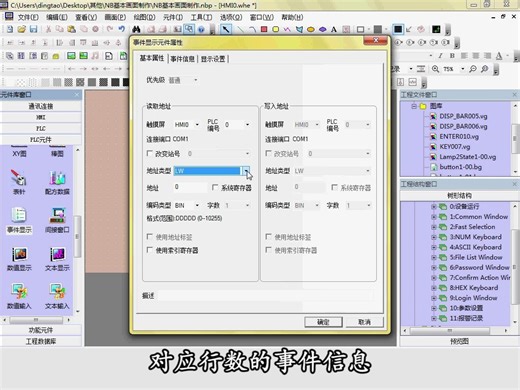This screenshot has height=390, width=520.
Task: Toggle read address 使用索引寄存器 checkbox
Action: click(150, 250)
